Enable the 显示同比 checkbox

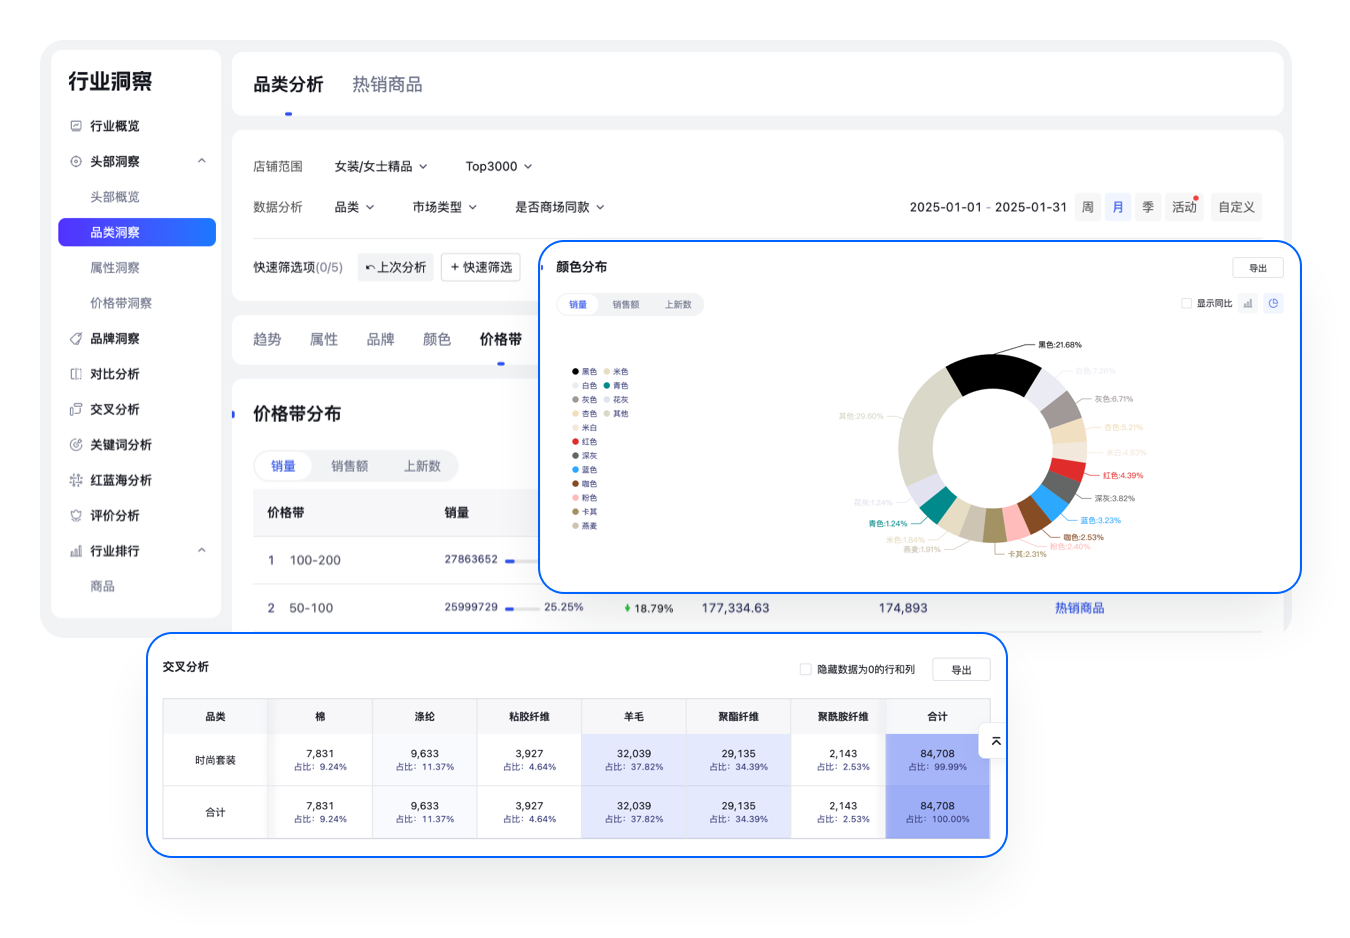(1186, 303)
